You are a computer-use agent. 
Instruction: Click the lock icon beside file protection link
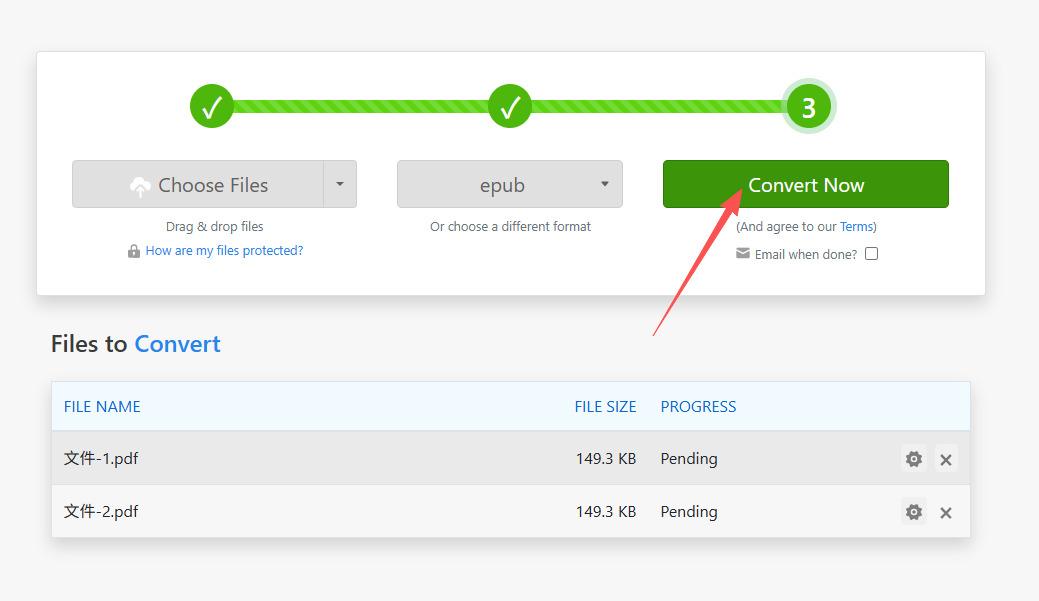click(x=134, y=250)
